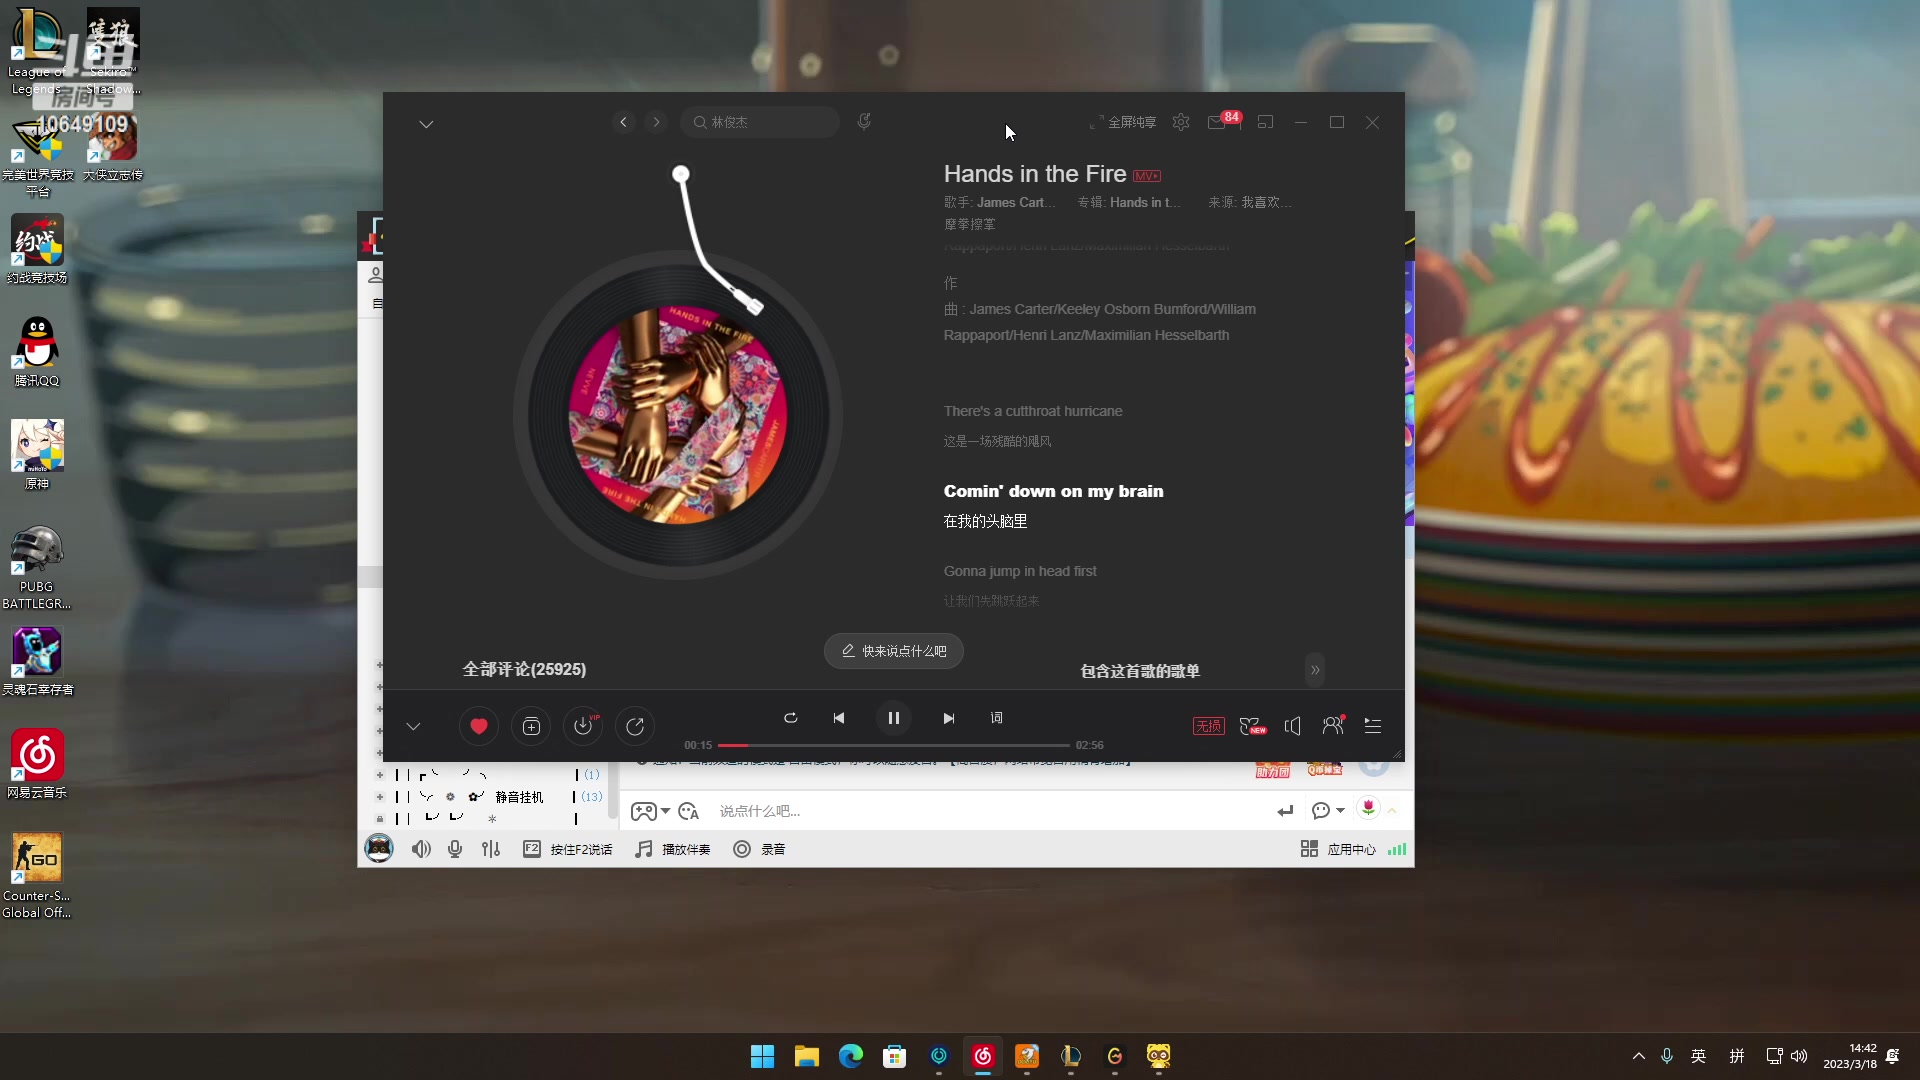The width and height of the screenshot is (1920, 1080).
Task: Open the 全屏纯享 fullscreen mode
Action: pyautogui.click(x=1123, y=122)
